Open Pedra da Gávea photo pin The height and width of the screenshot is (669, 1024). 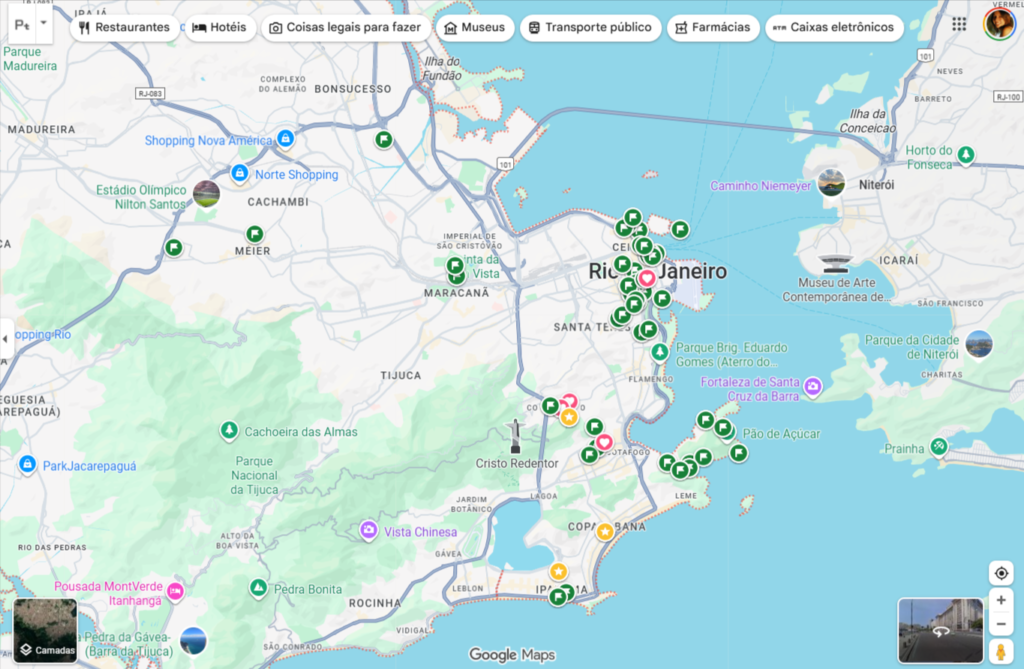193,640
